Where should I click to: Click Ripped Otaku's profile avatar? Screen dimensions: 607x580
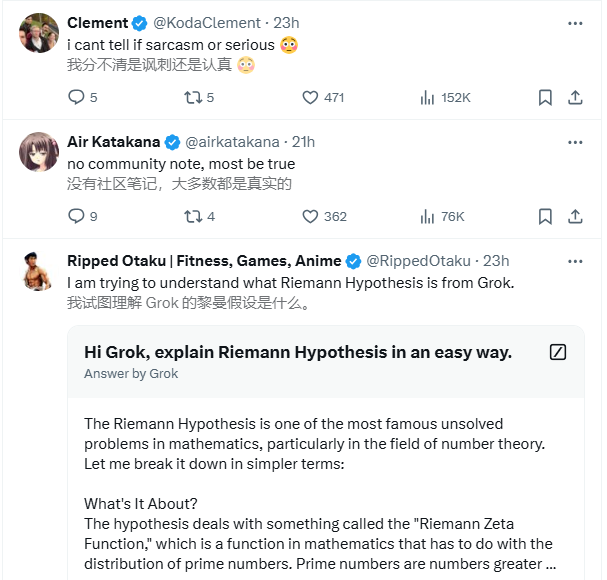tap(38, 270)
